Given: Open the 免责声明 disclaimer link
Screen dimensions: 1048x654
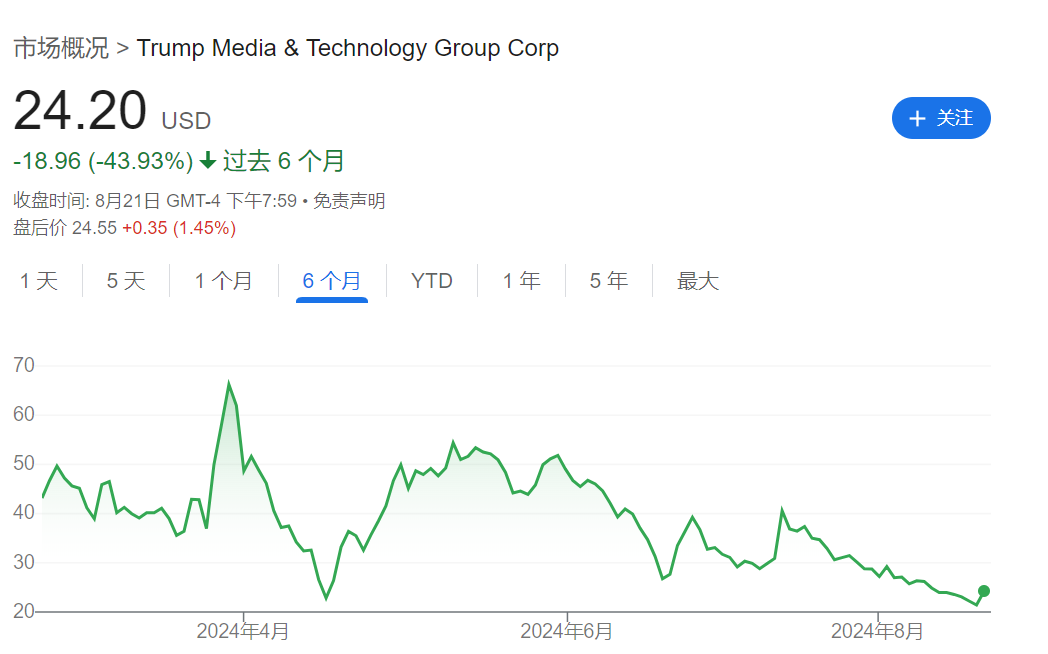Looking at the screenshot, I should pos(351,200).
